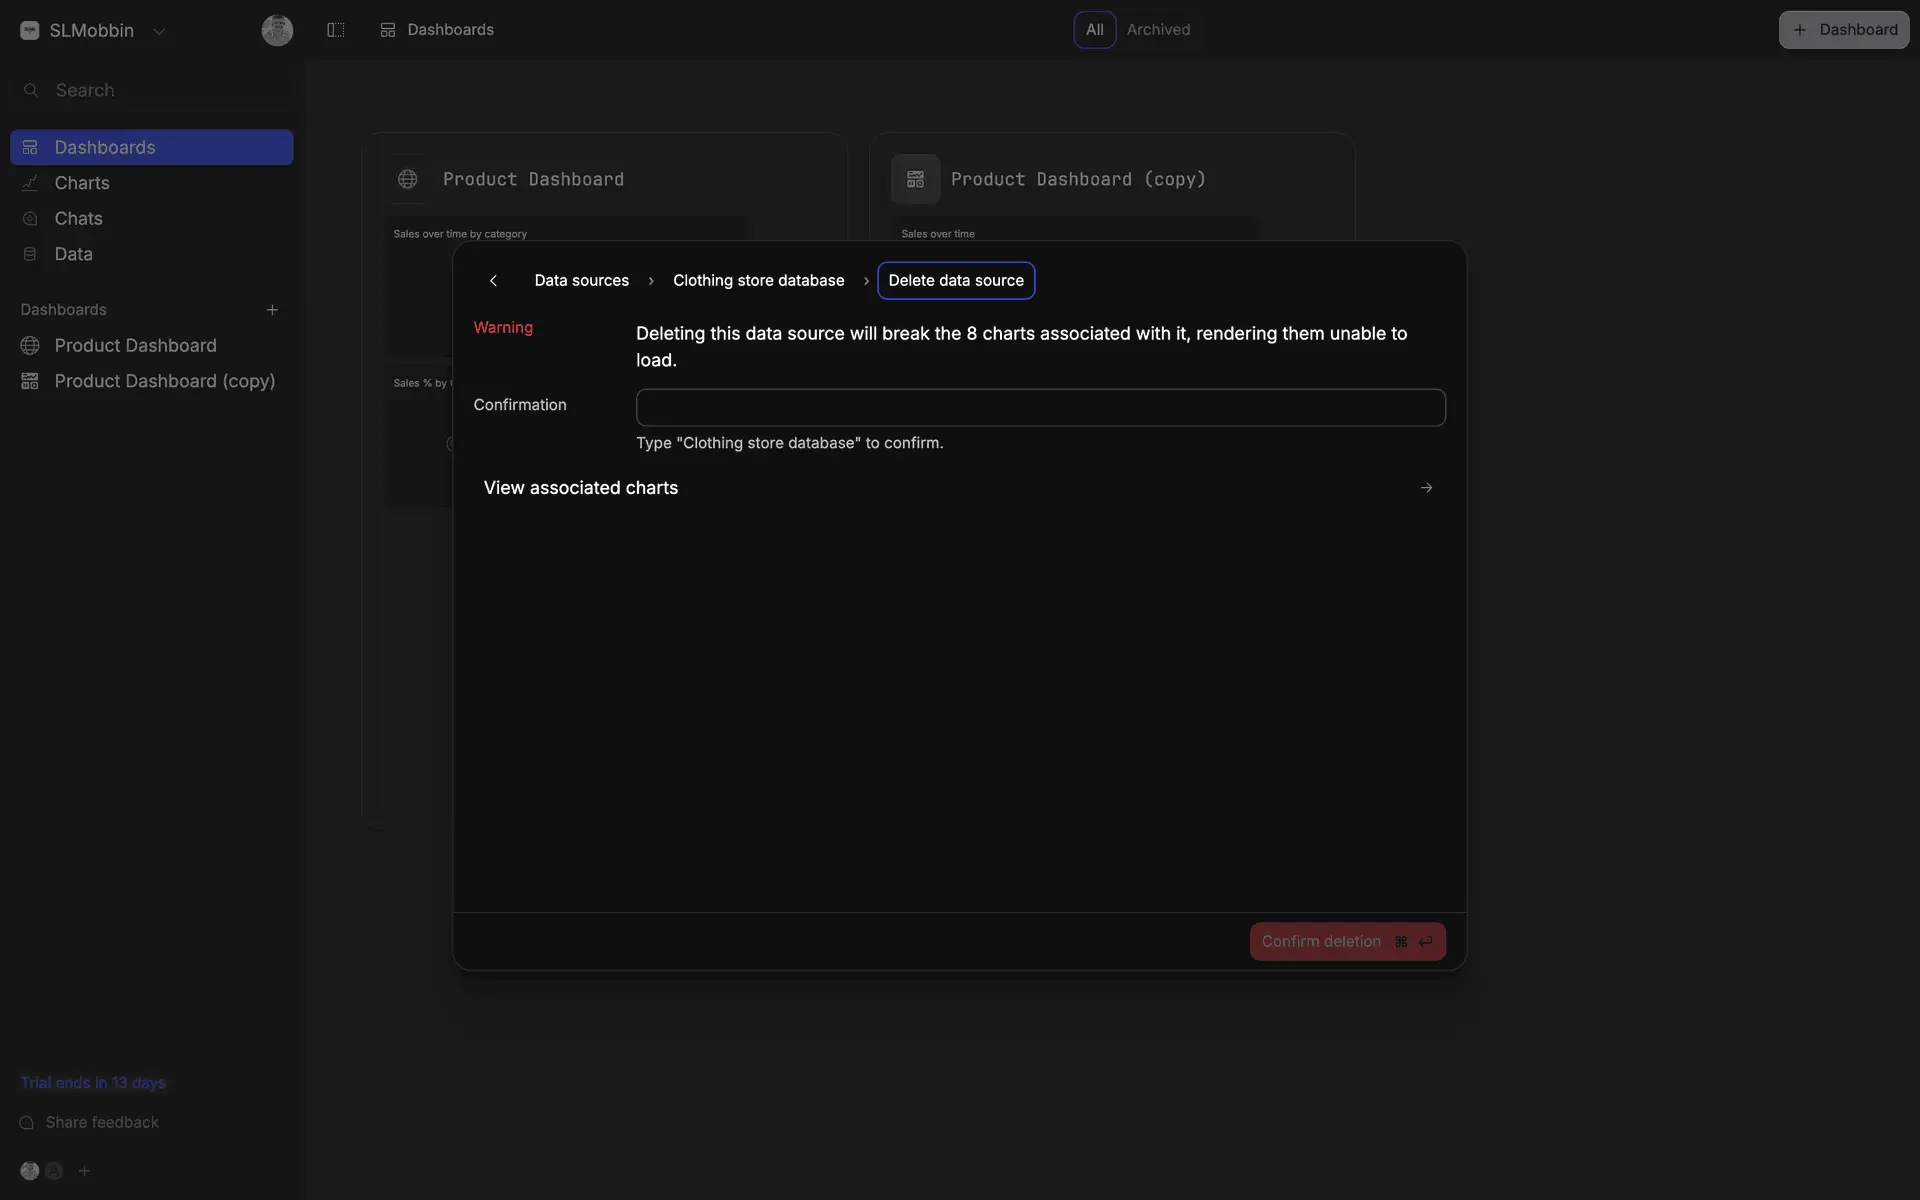This screenshot has height=1200, width=1920.
Task: Click Share feedback link
Action: (x=102, y=1123)
